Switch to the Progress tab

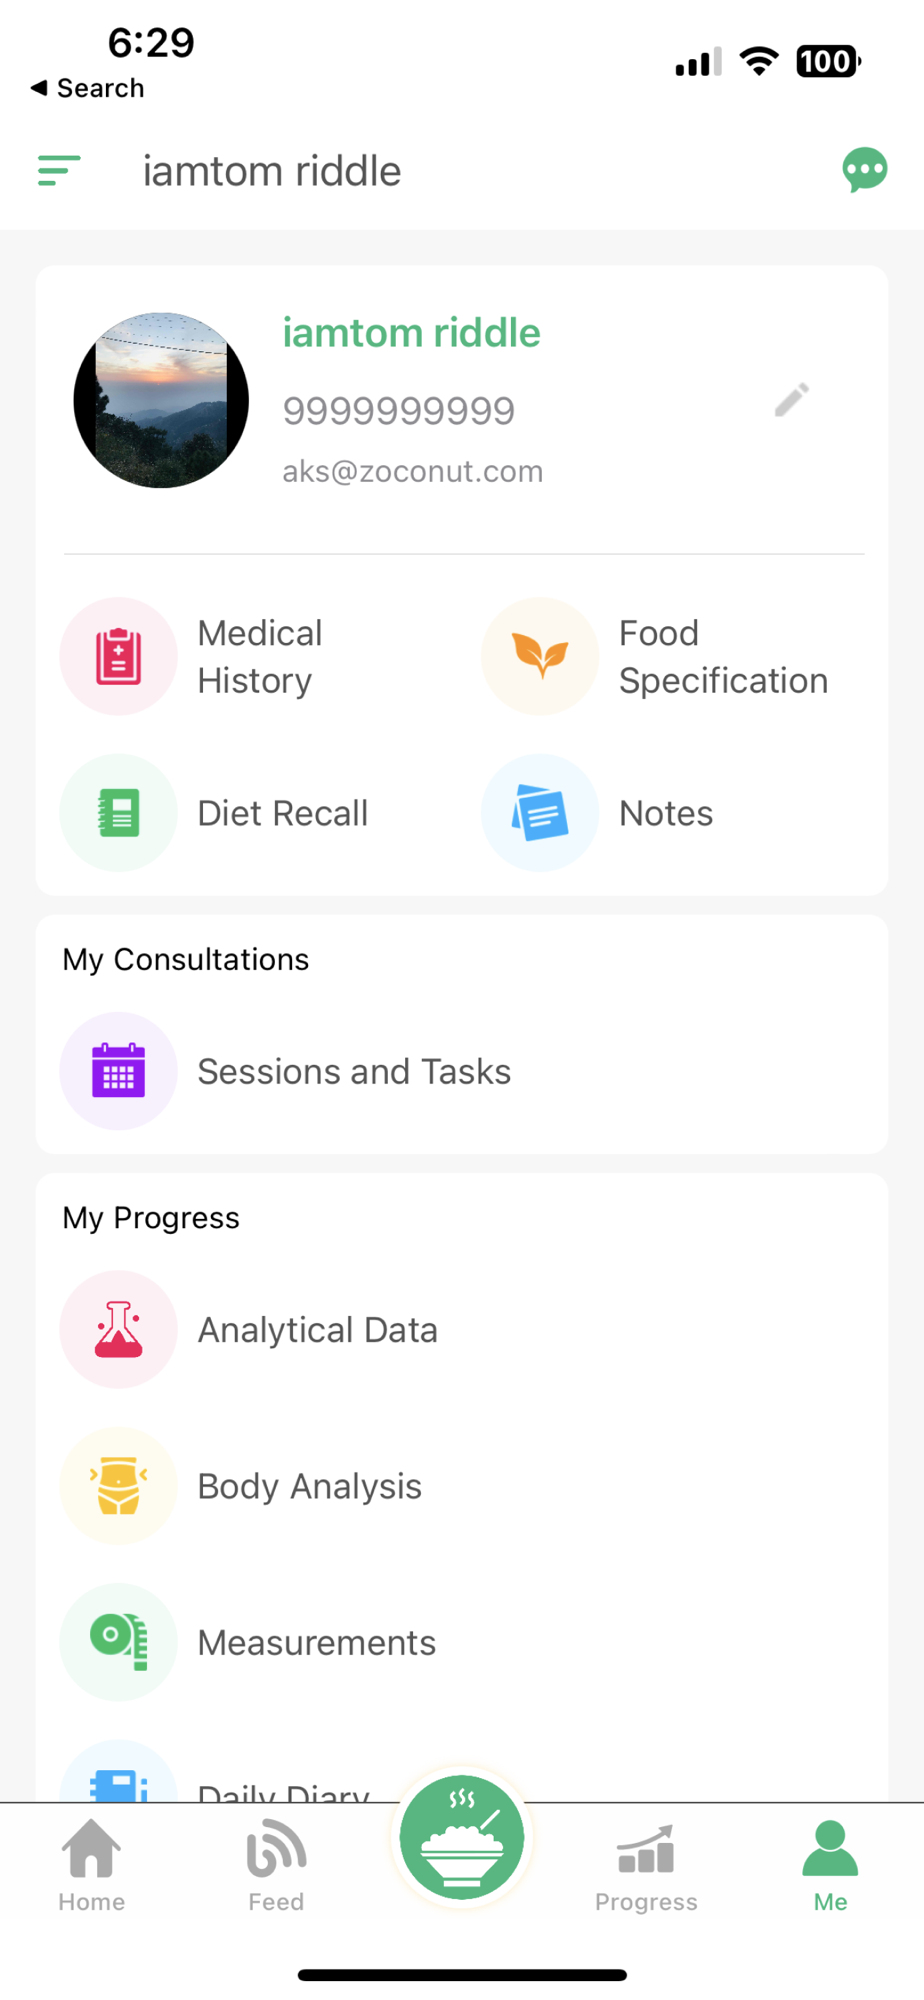(x=646, y=1865)
